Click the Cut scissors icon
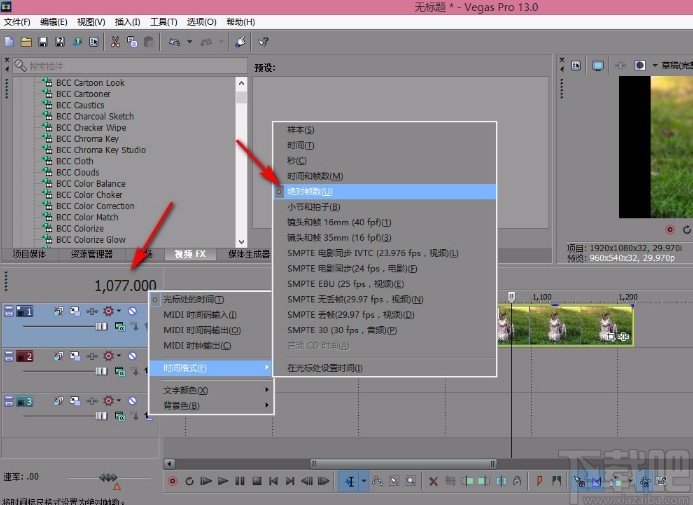The image size is (693, 505). 116,42
